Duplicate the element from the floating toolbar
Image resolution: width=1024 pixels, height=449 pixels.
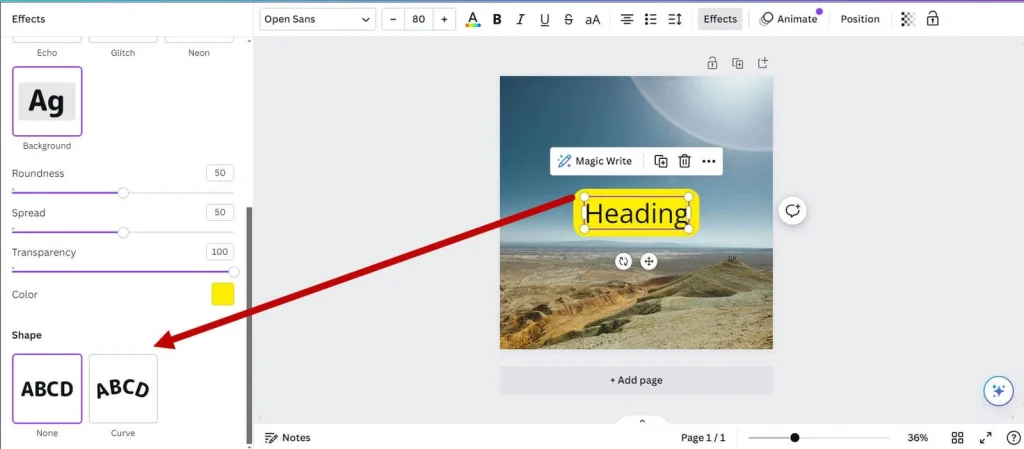pos(661,161)
